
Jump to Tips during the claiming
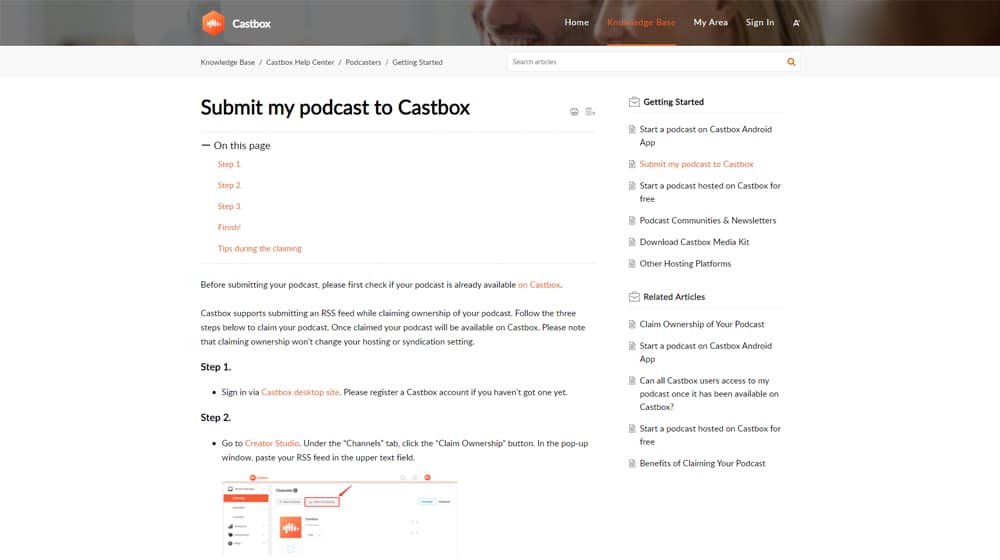tap(260, 249)
